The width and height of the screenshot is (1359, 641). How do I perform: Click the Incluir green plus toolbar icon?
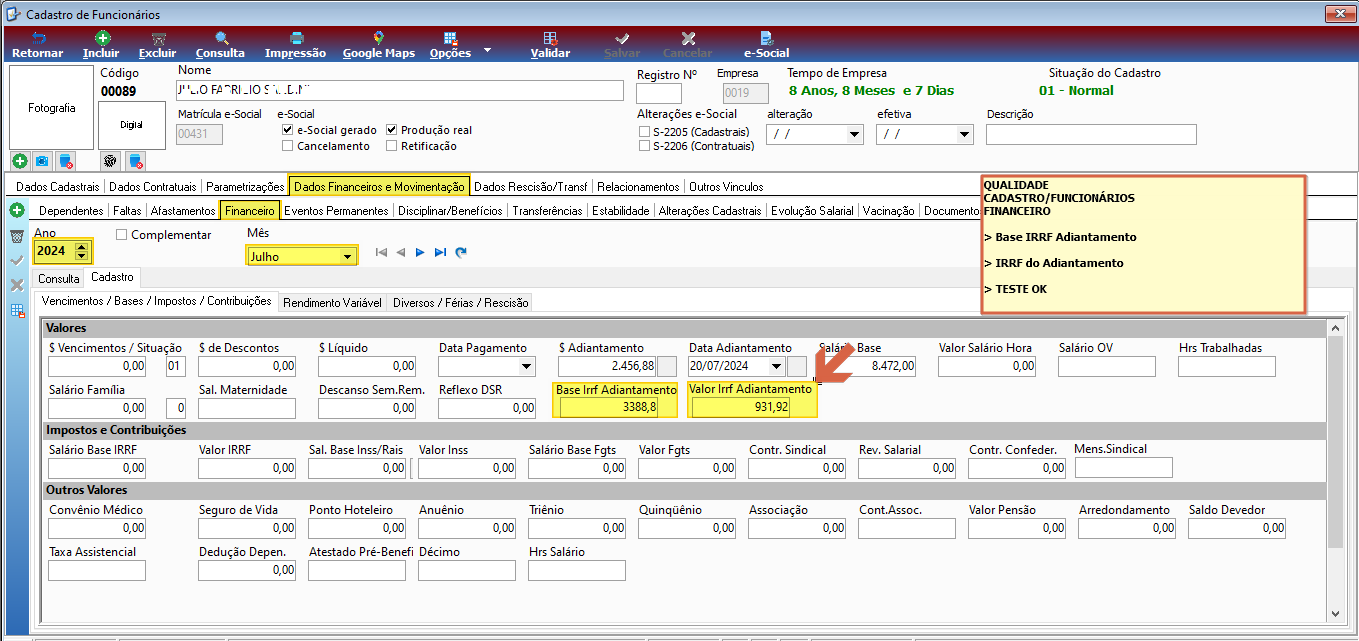point(101,38)
